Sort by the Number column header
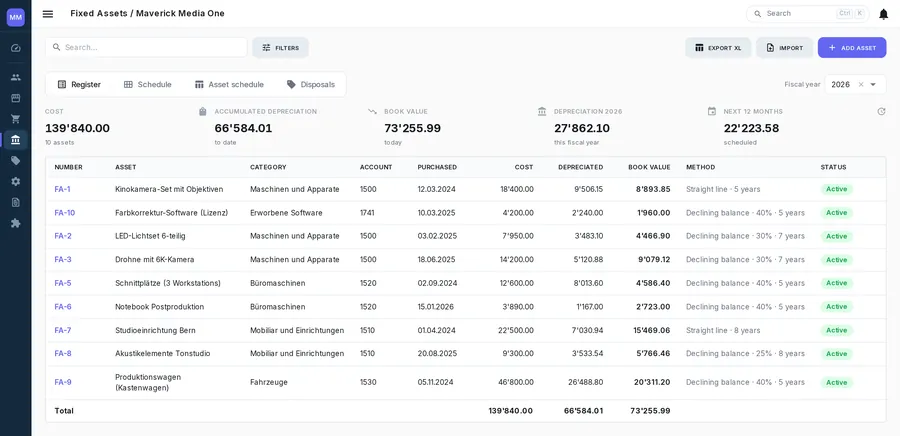Image resolution: width=900 pixels, height=436 pixels. [68, 168]
